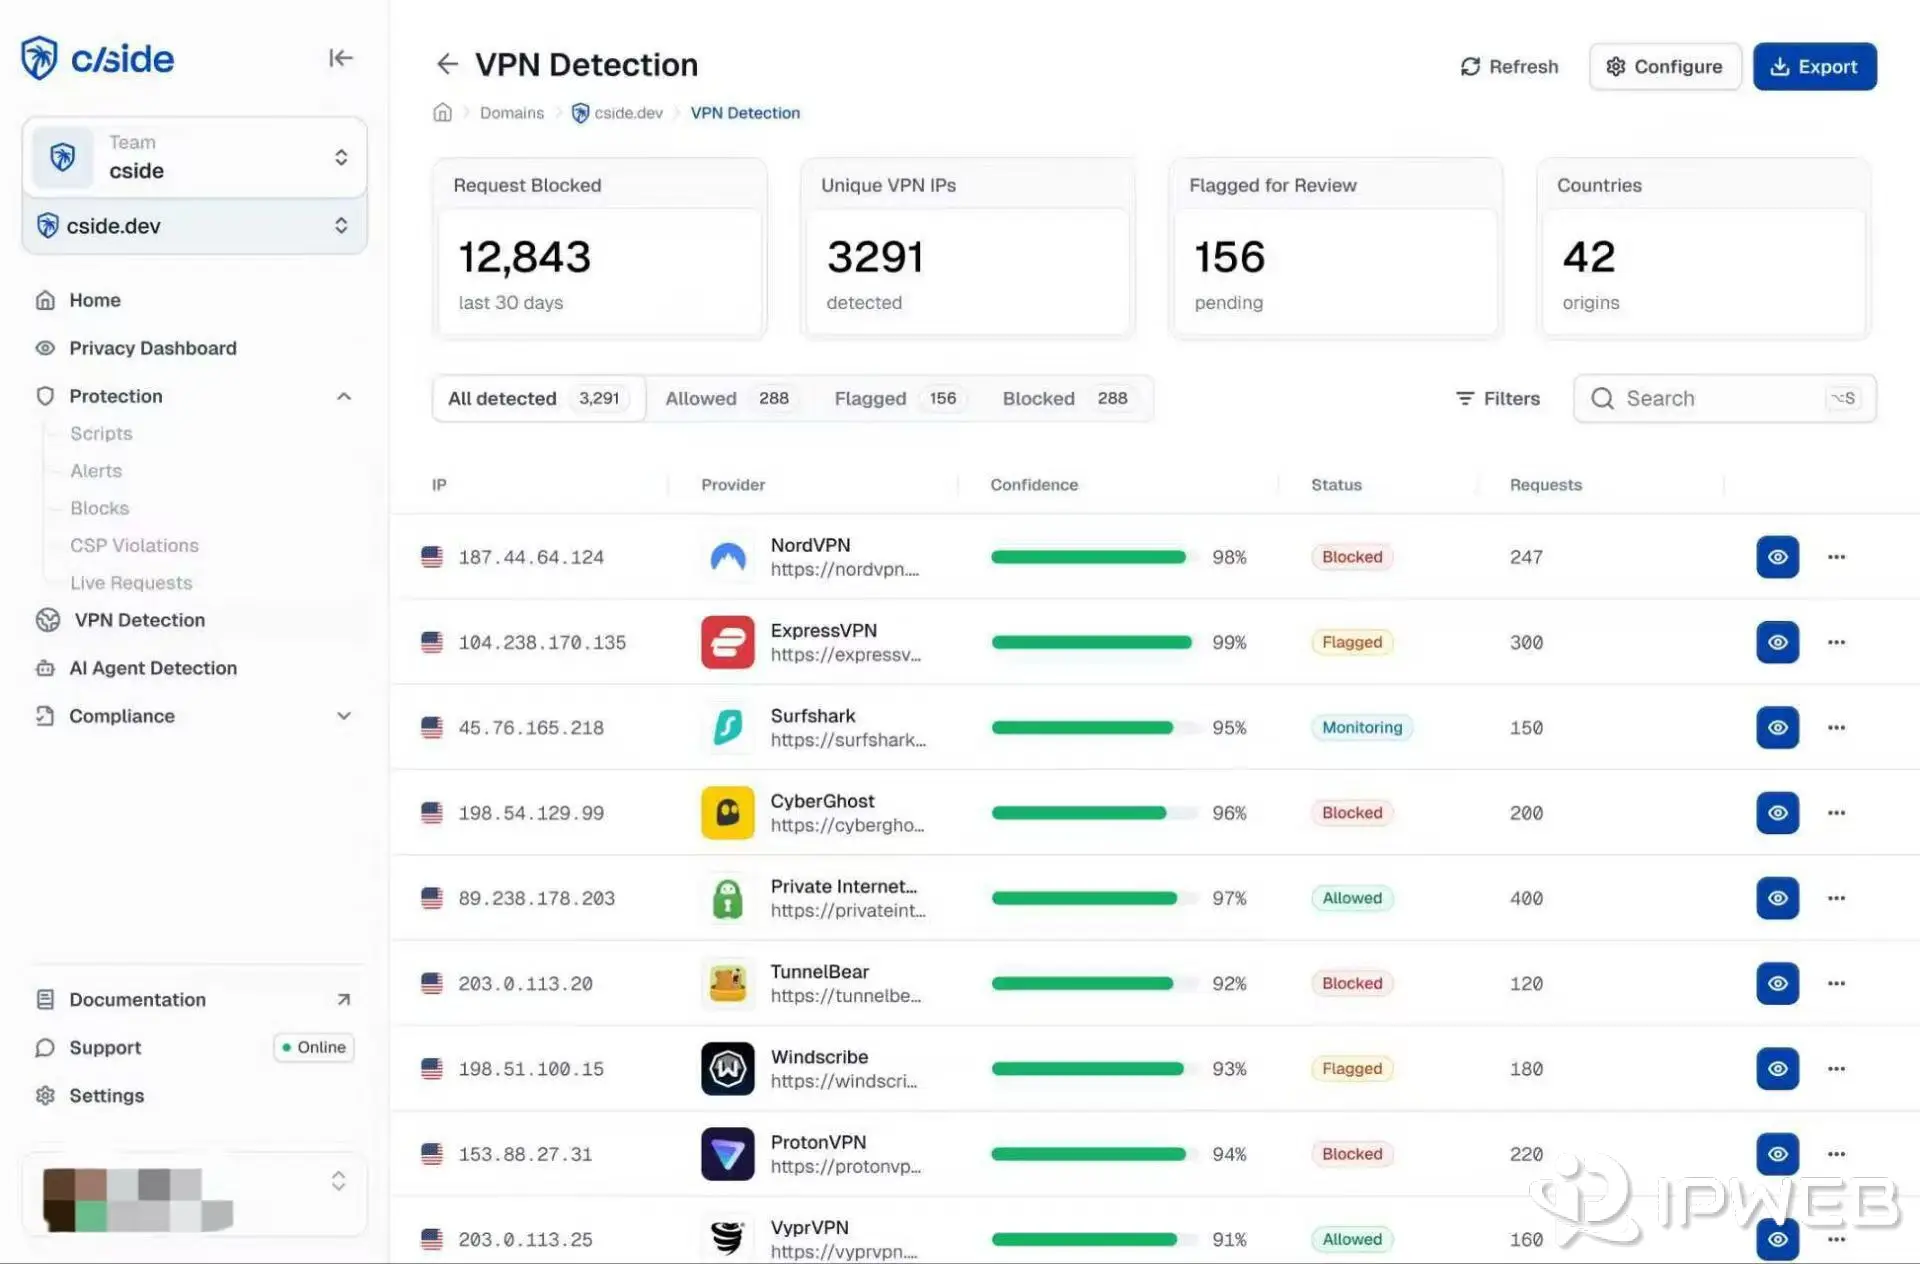Open the Filters menu
Screen dimensions: 1920x1264
click(x=1497, y=398)
